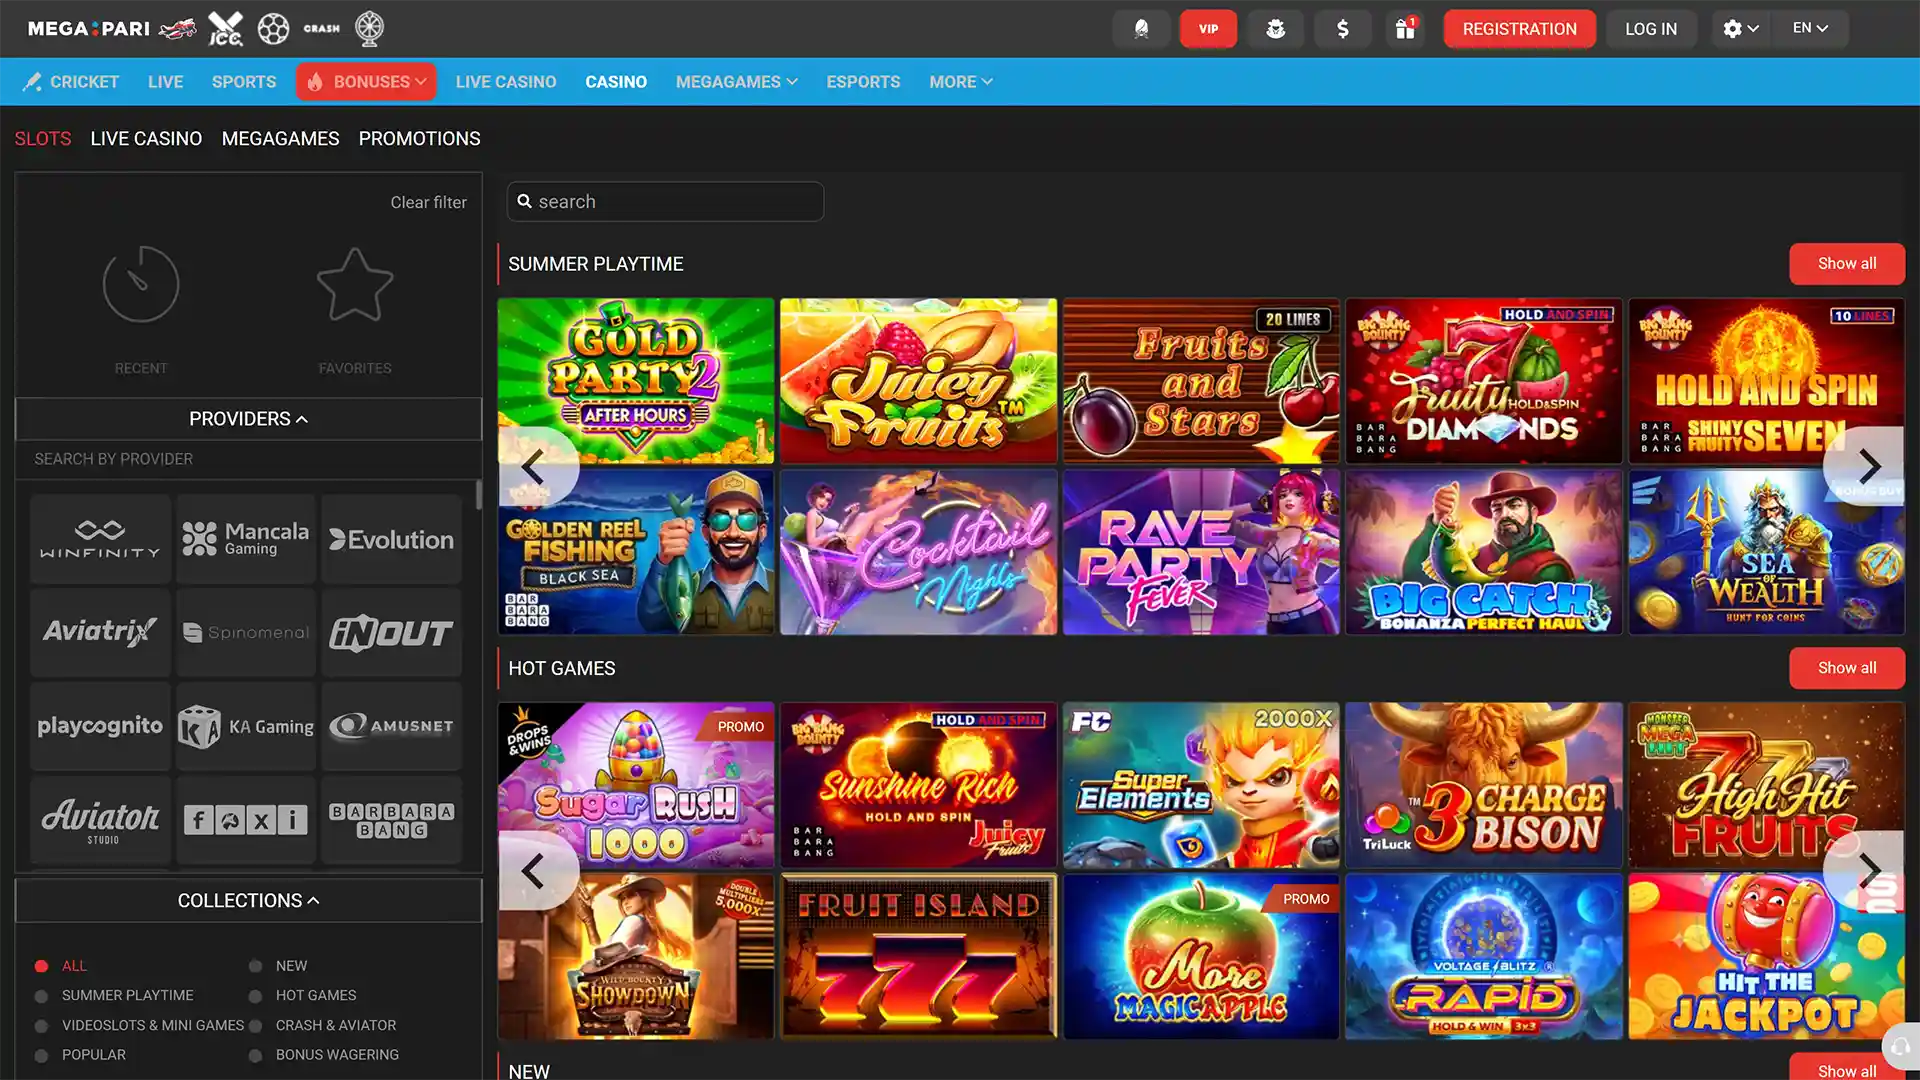Screen dimensions: 1920x1080
Task: Collapse the COLLECTIONS section
Action: [x=248, y=901]
